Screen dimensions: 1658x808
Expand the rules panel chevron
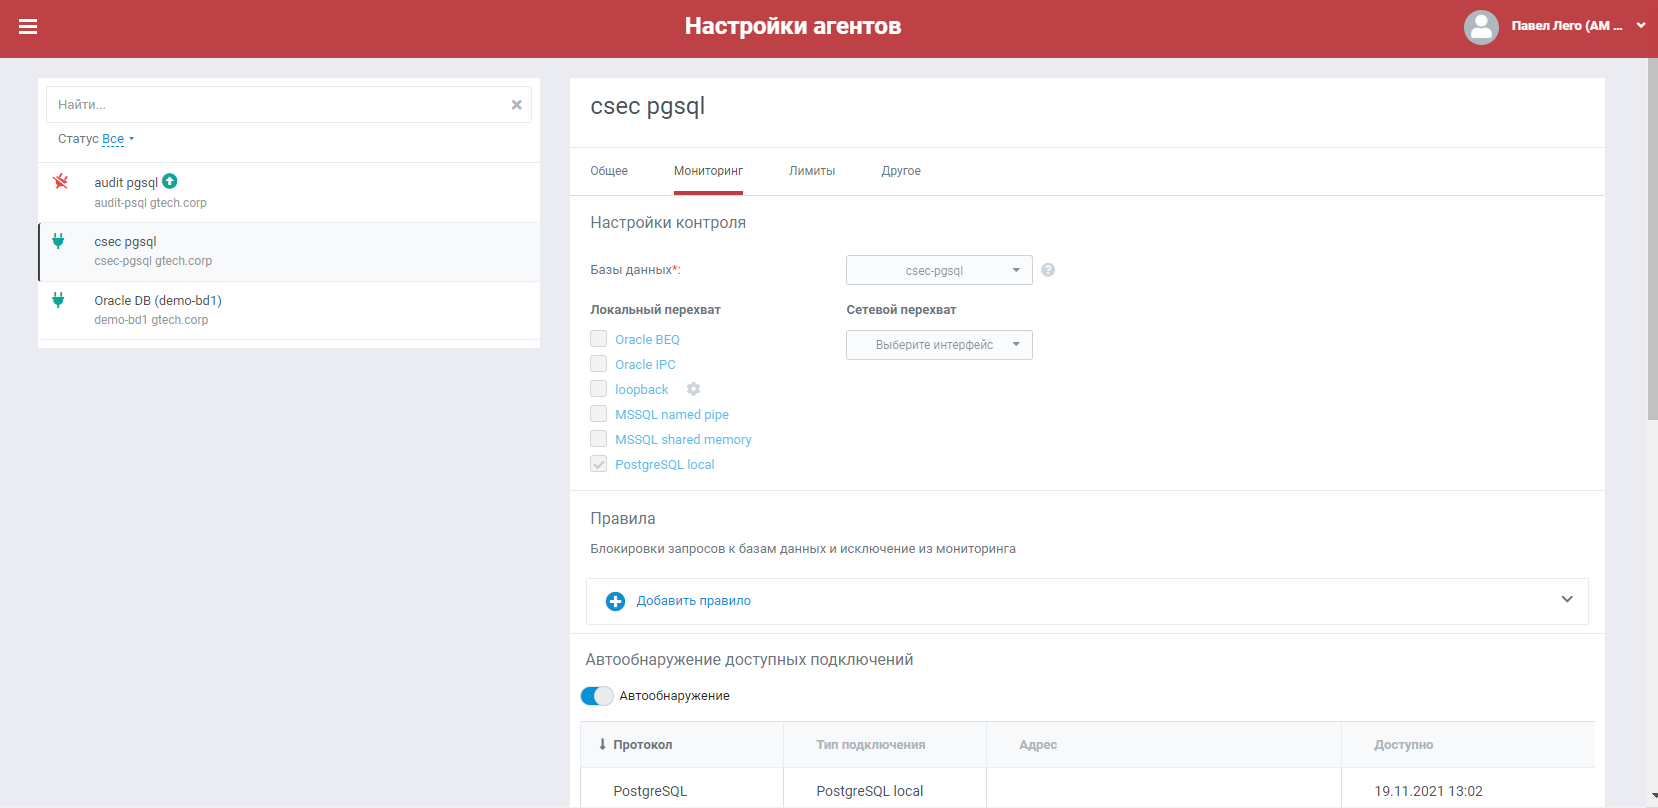tap(1566, 600)
